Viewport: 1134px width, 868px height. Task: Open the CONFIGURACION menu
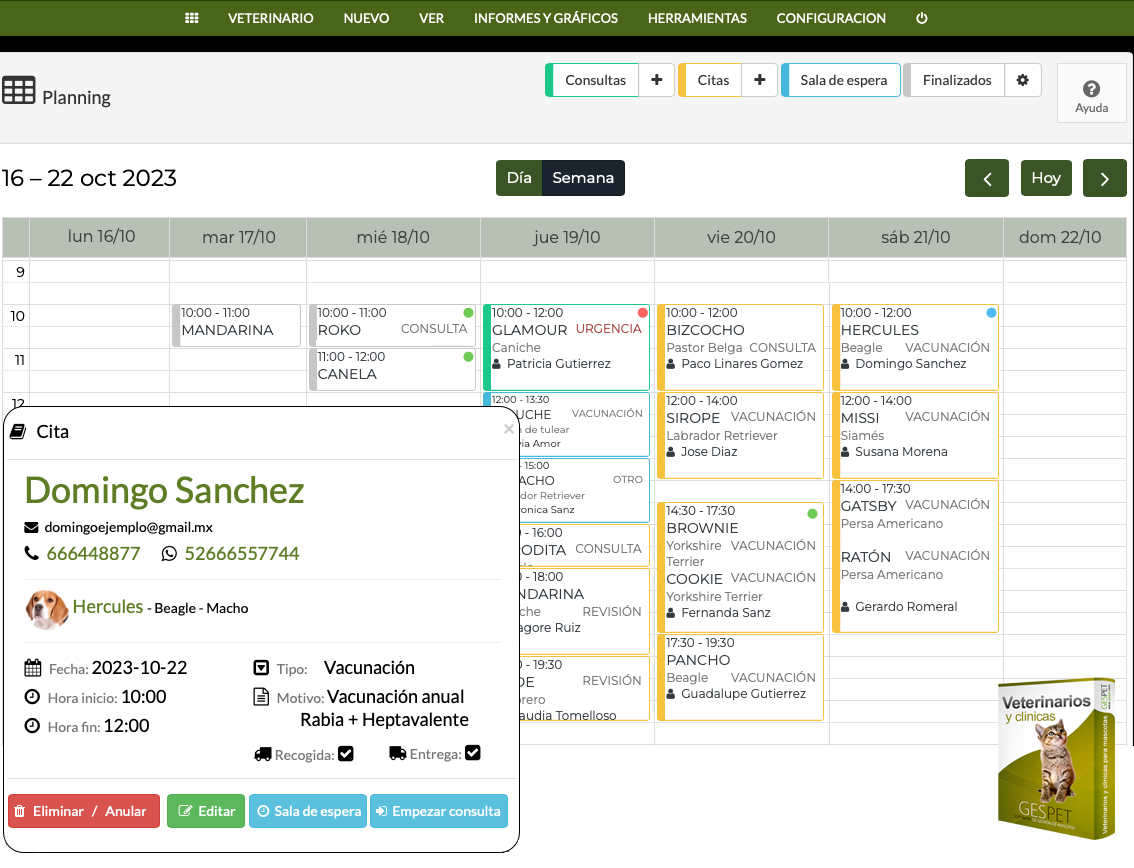(831, 18)
